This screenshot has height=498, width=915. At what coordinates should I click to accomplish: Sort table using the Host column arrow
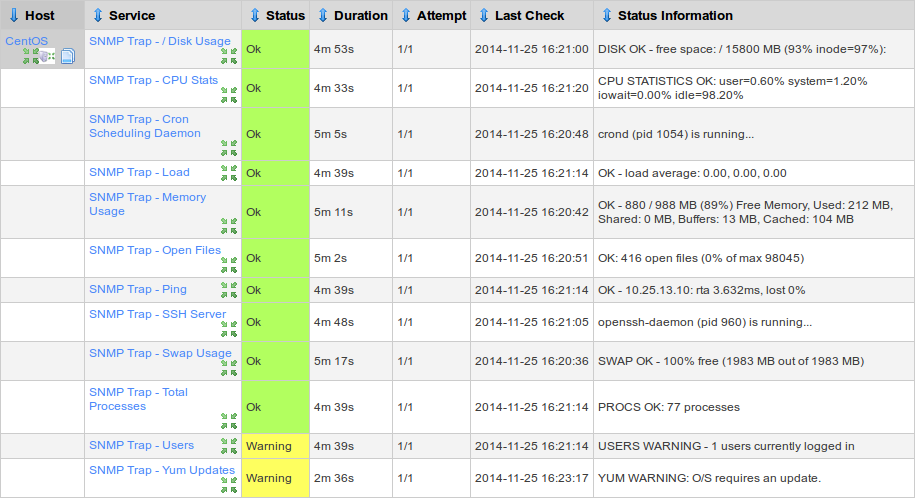pyautogui.click(x=14, y=16)
